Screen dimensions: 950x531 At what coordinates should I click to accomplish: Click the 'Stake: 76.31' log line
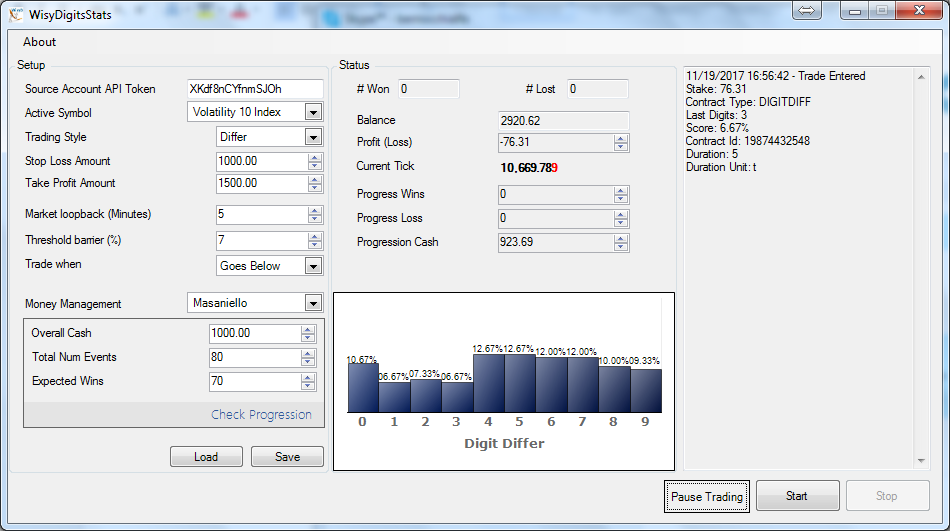coord(716,89)
